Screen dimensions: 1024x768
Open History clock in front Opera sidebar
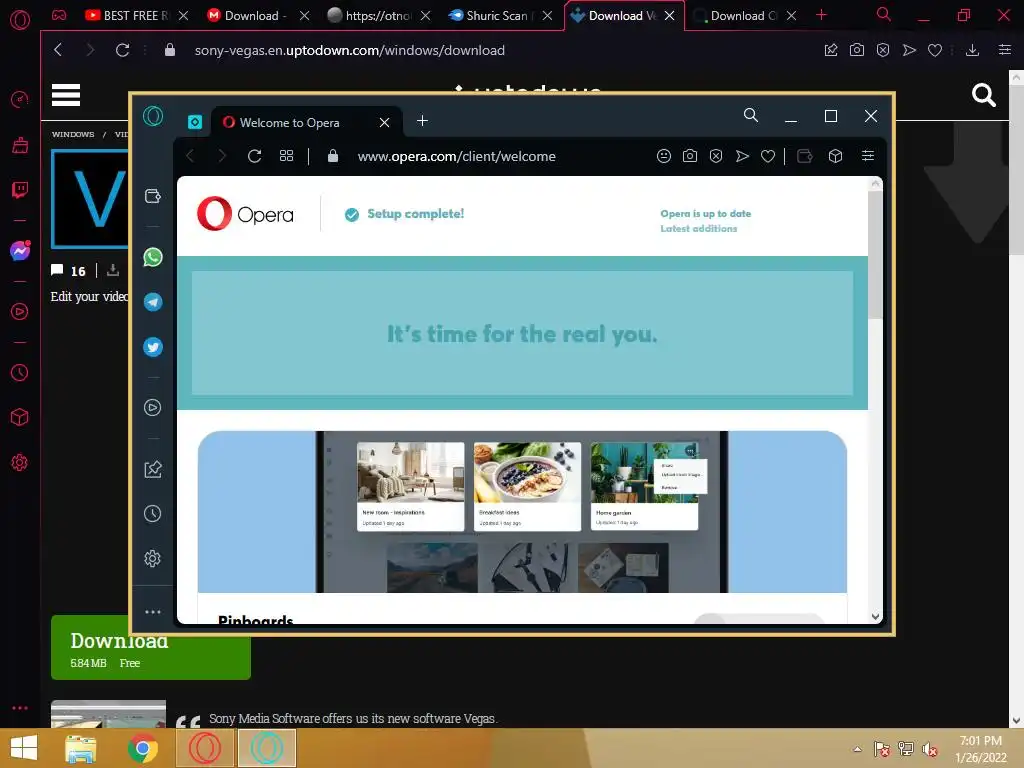pyautogui.click(x=152, y=513)
